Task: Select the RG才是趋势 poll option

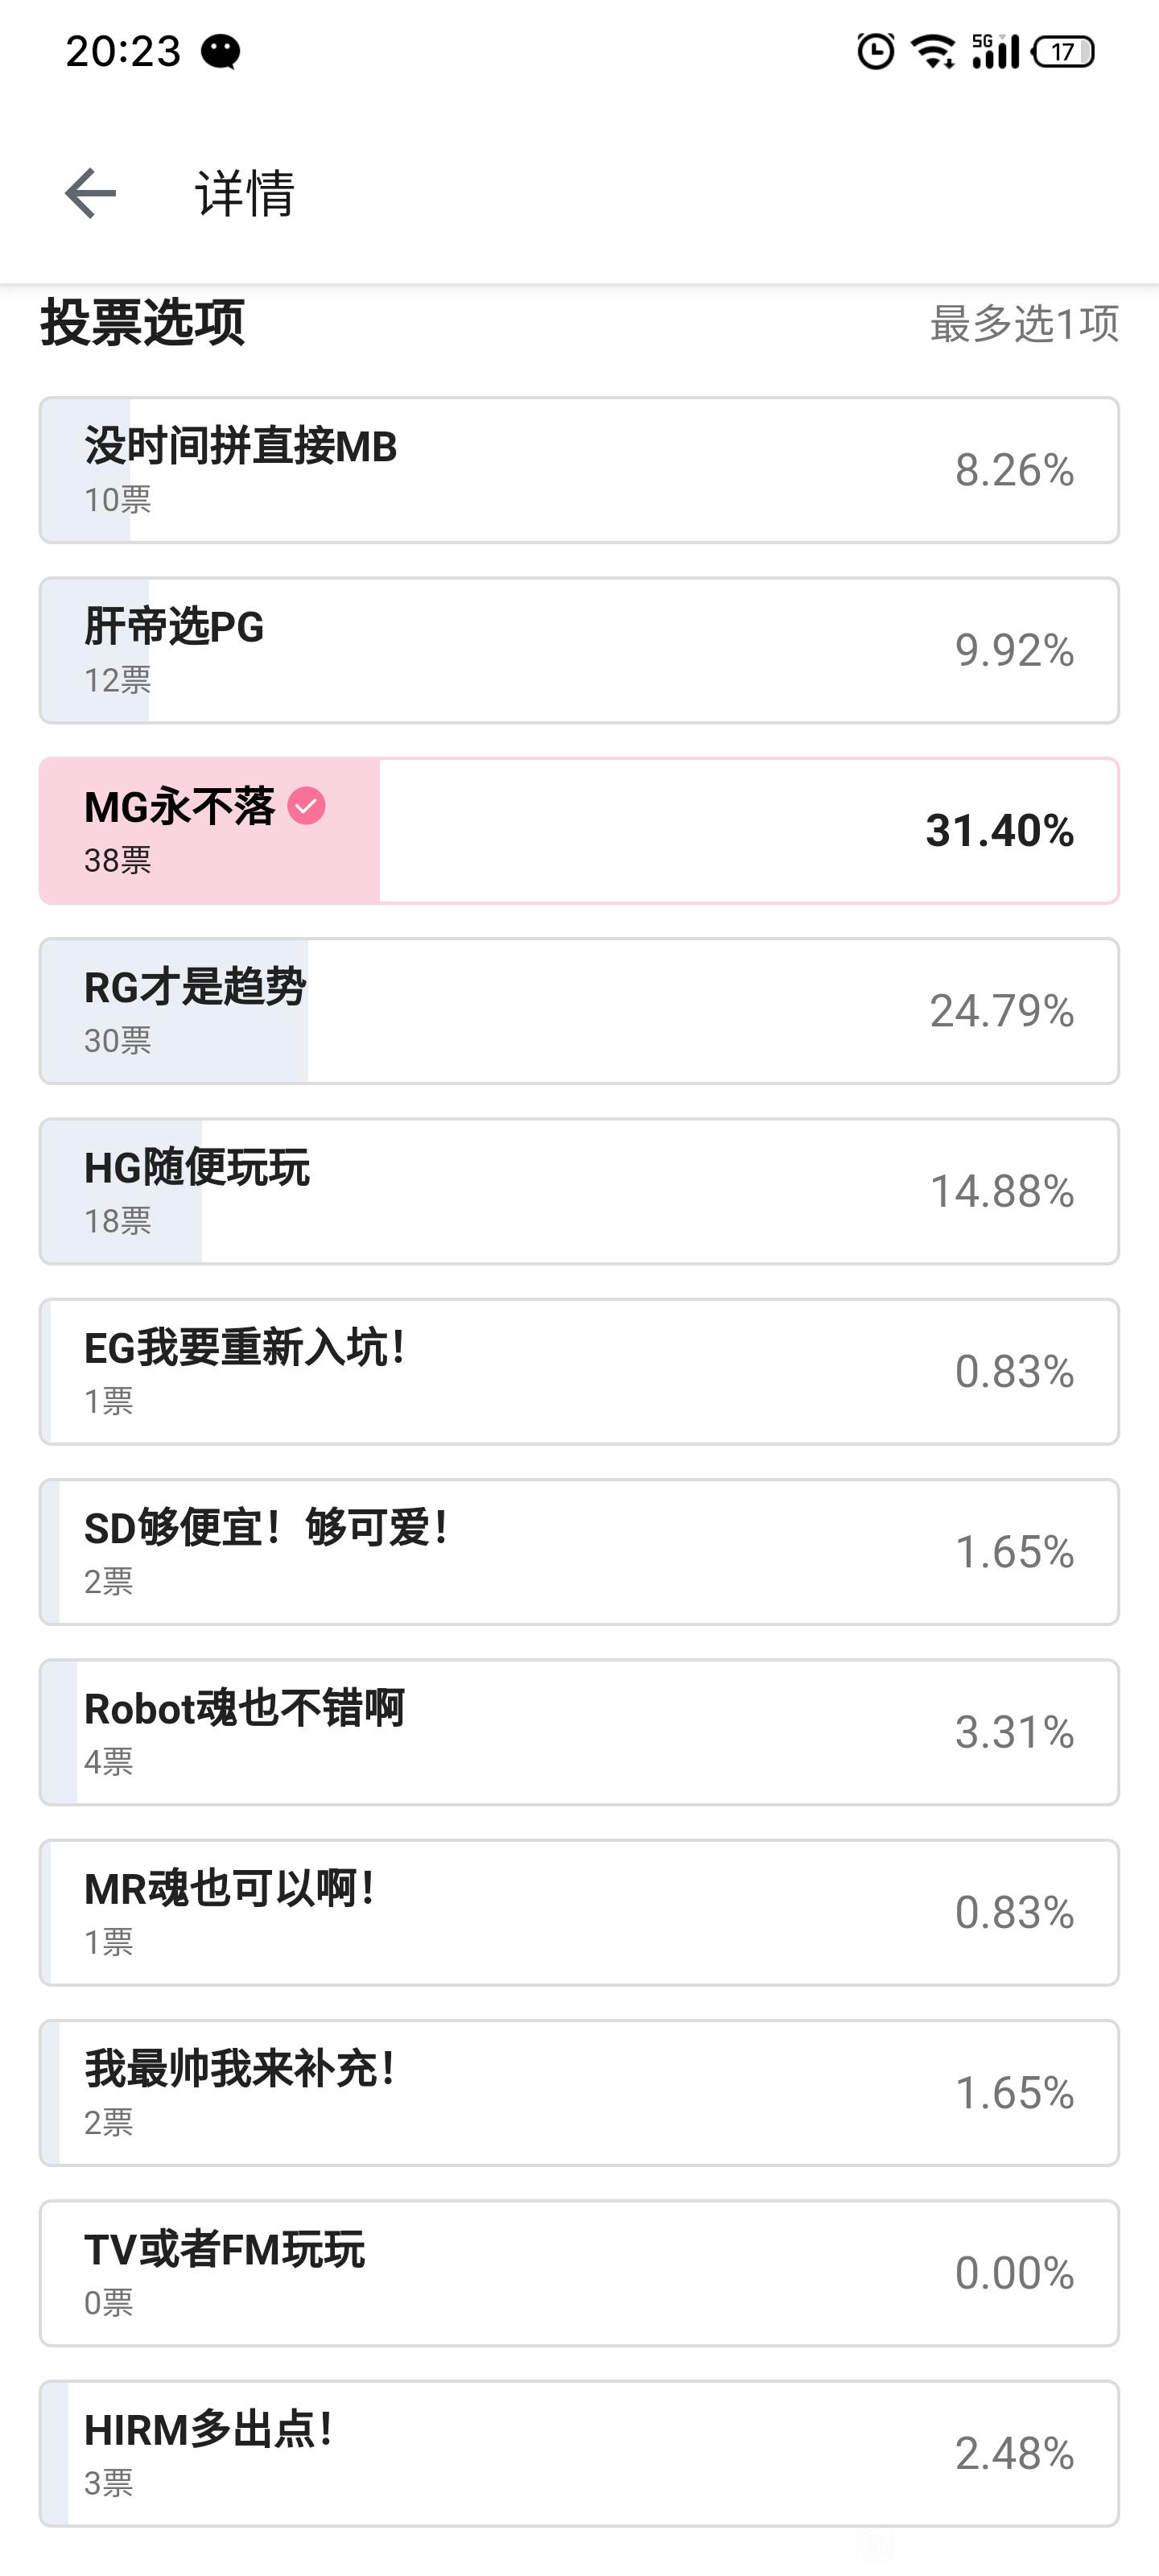Action: coord(579,1011)
